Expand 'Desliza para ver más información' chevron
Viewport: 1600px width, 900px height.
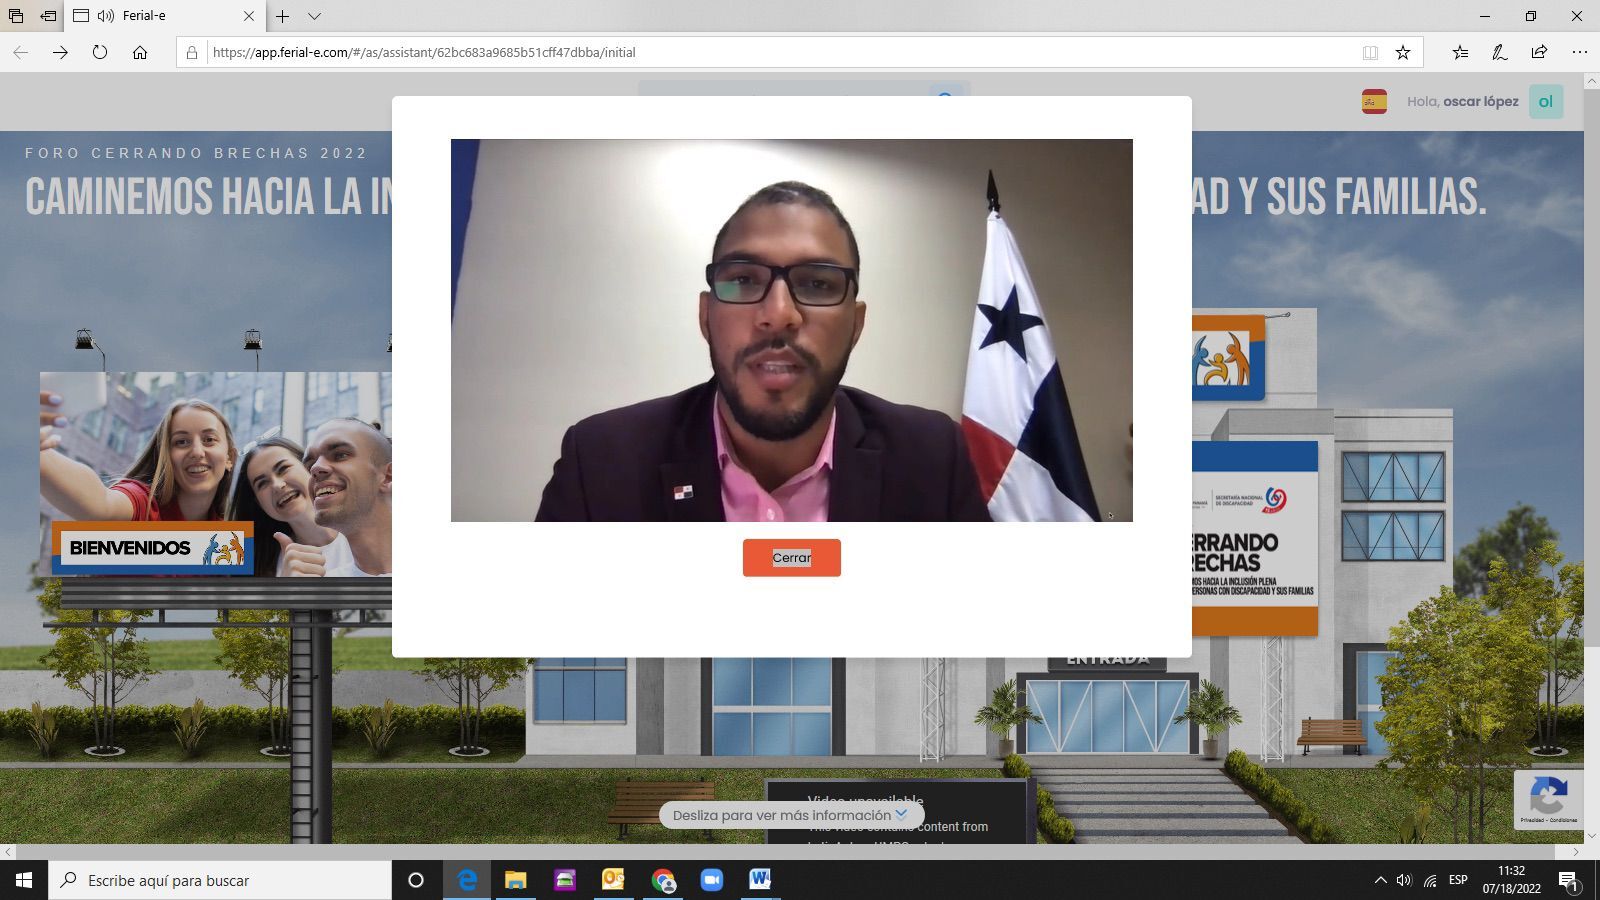(x=901, y=814)
